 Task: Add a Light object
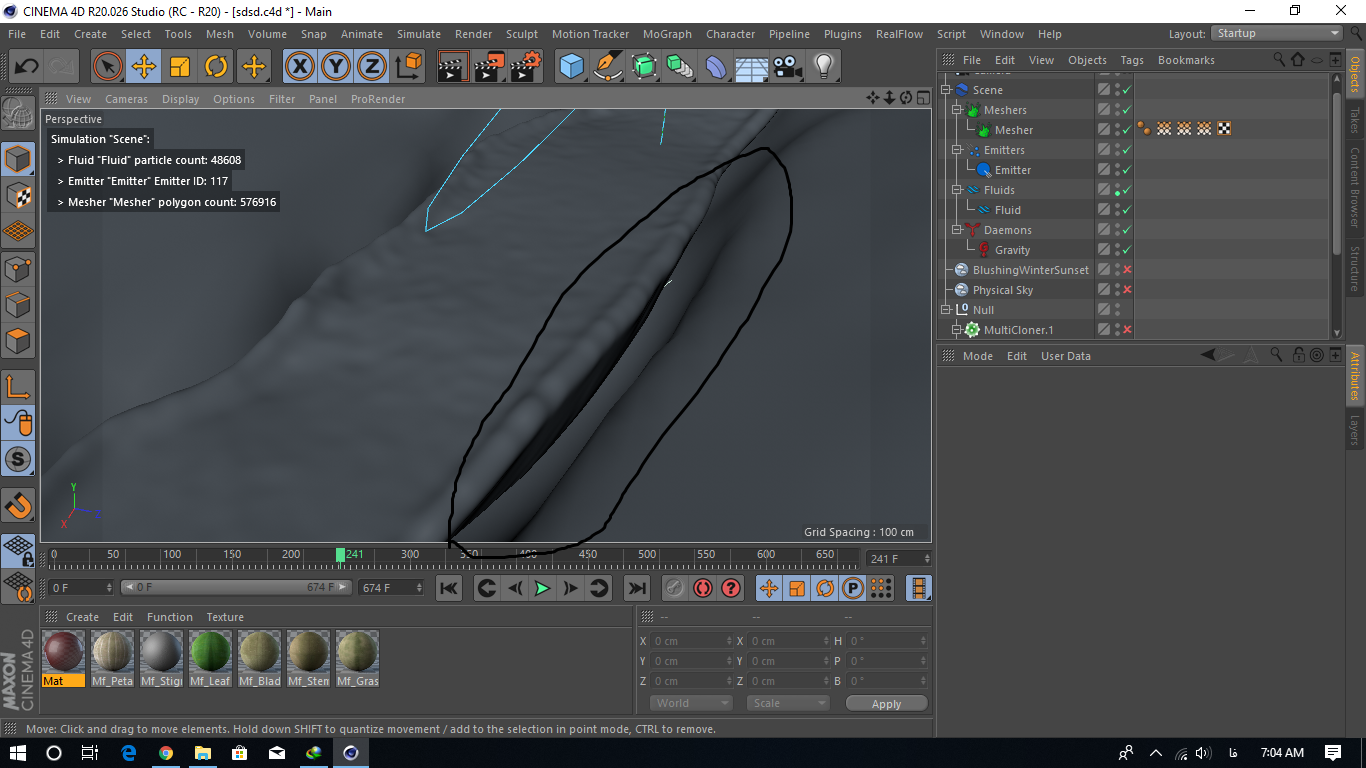823,67
